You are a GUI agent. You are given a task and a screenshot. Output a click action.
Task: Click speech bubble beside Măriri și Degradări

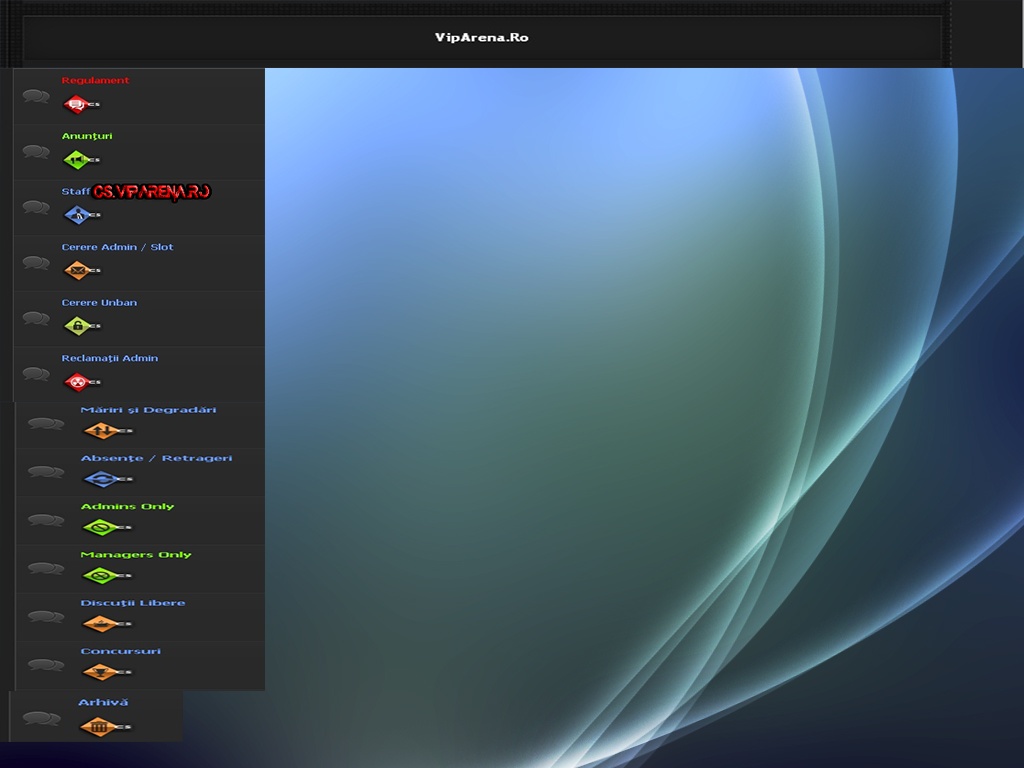[46, 424]
